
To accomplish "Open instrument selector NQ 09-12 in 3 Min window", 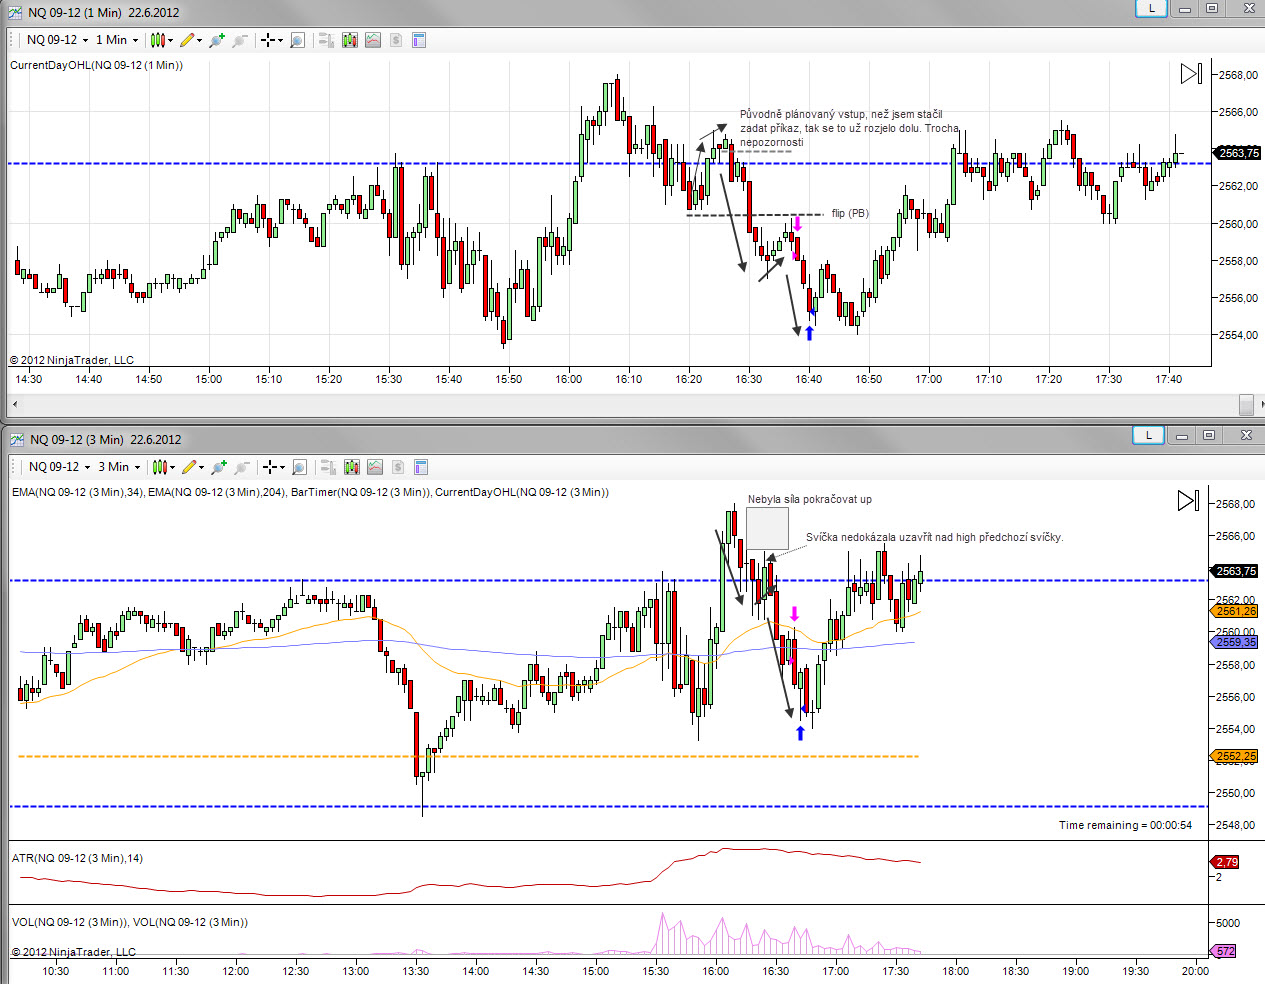I will click(59, 467).
